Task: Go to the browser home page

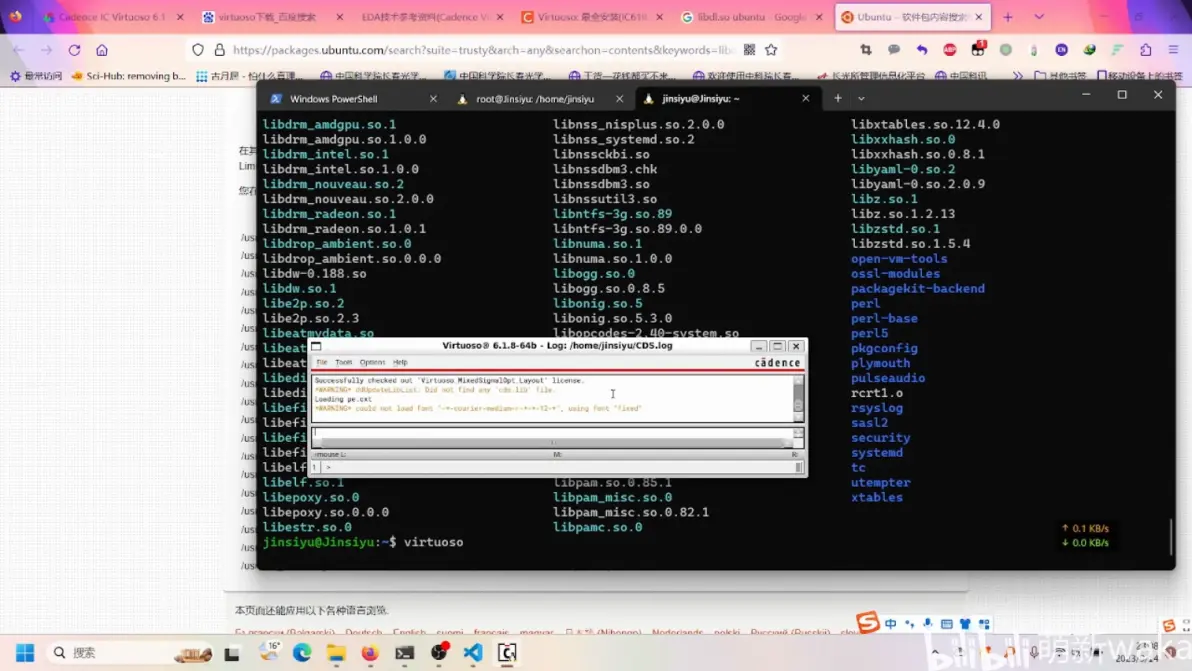Action: [x=102, y=50]
